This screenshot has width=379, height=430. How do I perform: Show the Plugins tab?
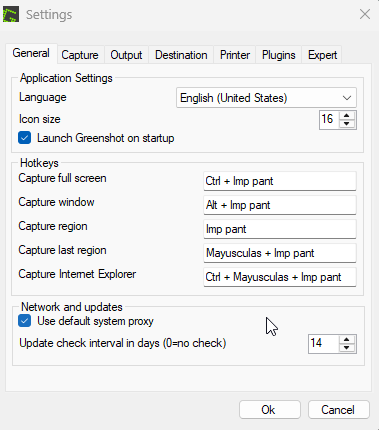[279, 55]
